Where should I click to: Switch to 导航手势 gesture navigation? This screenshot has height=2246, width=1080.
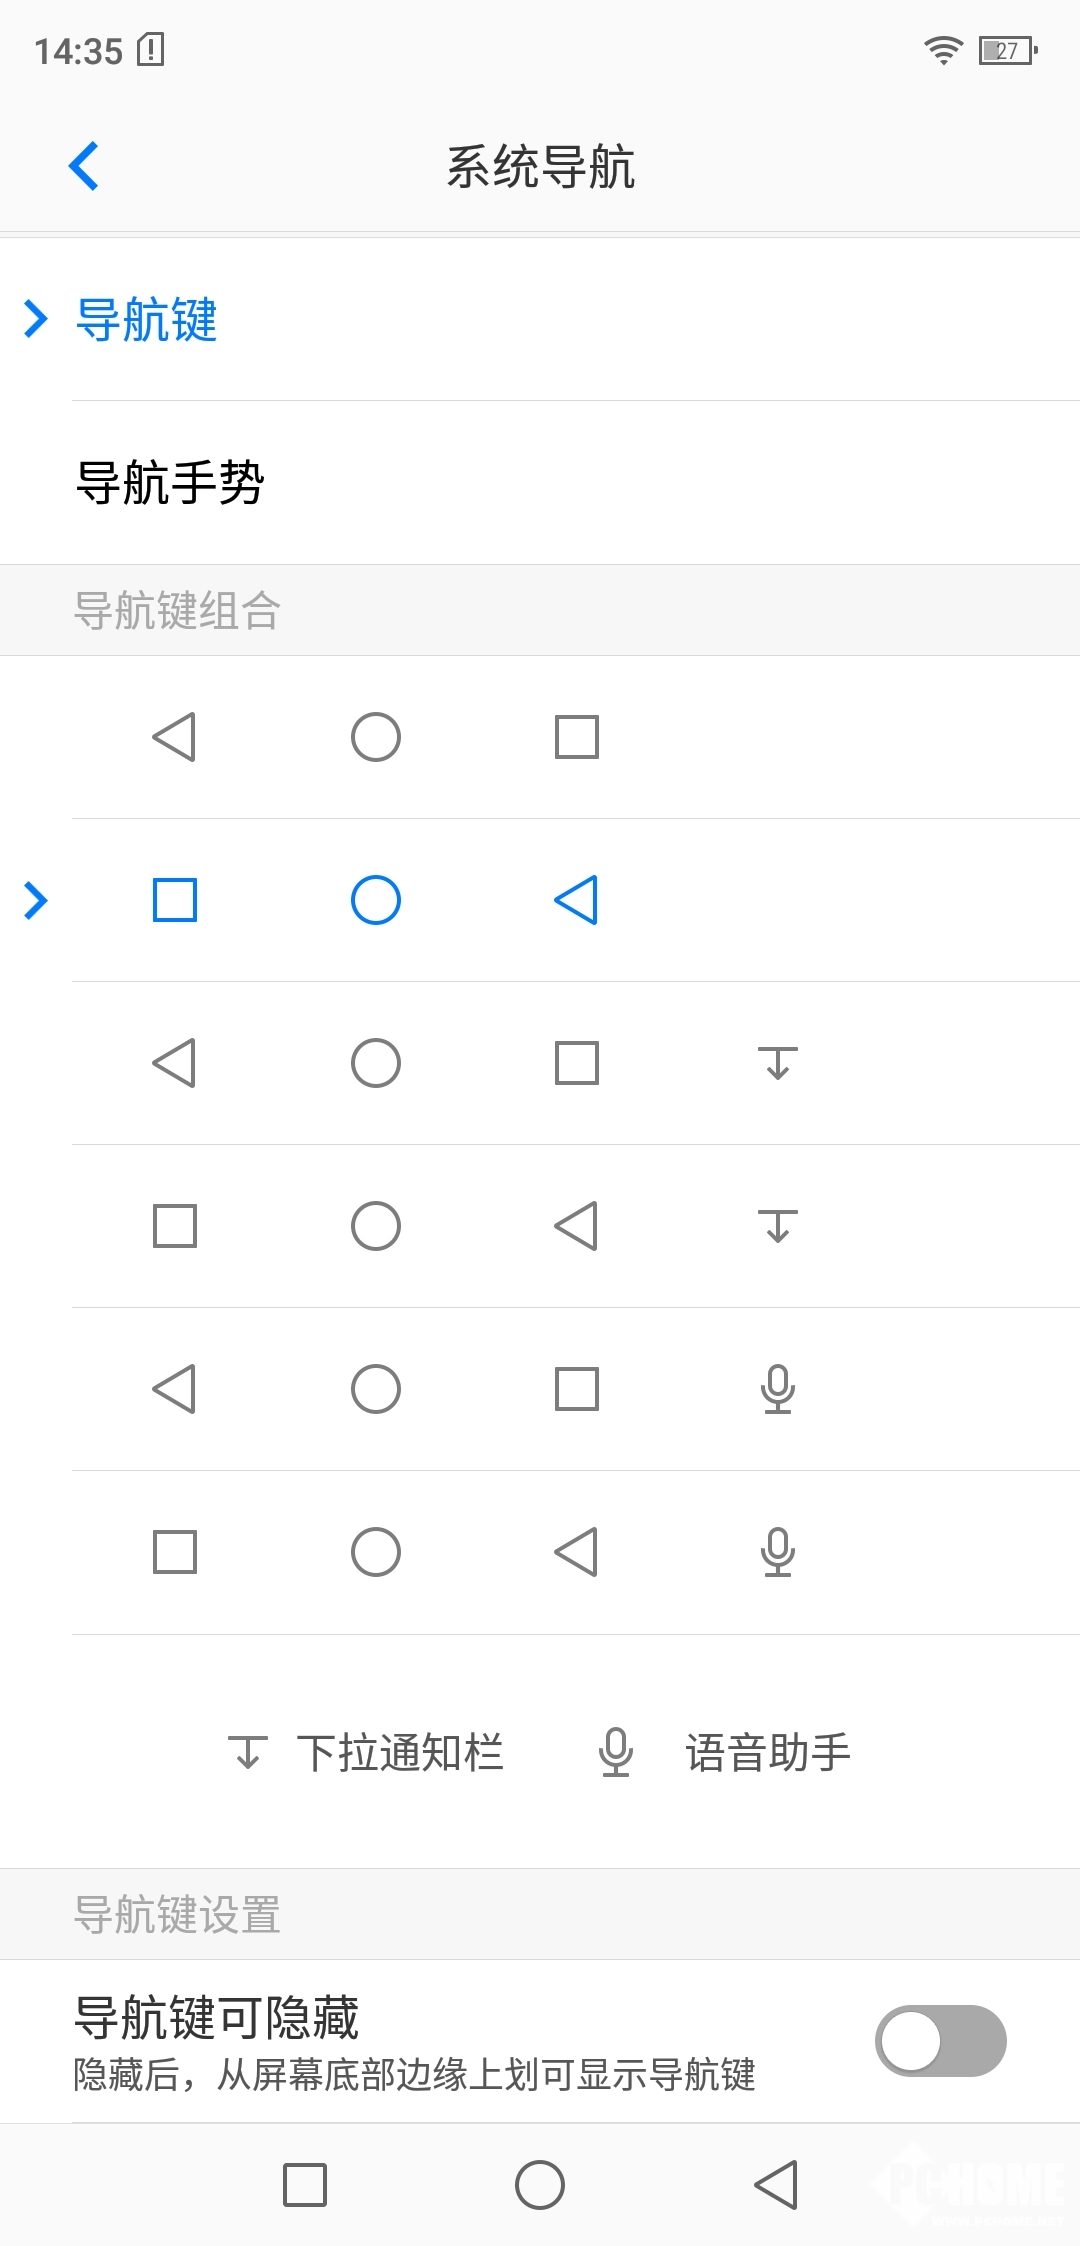170,483
